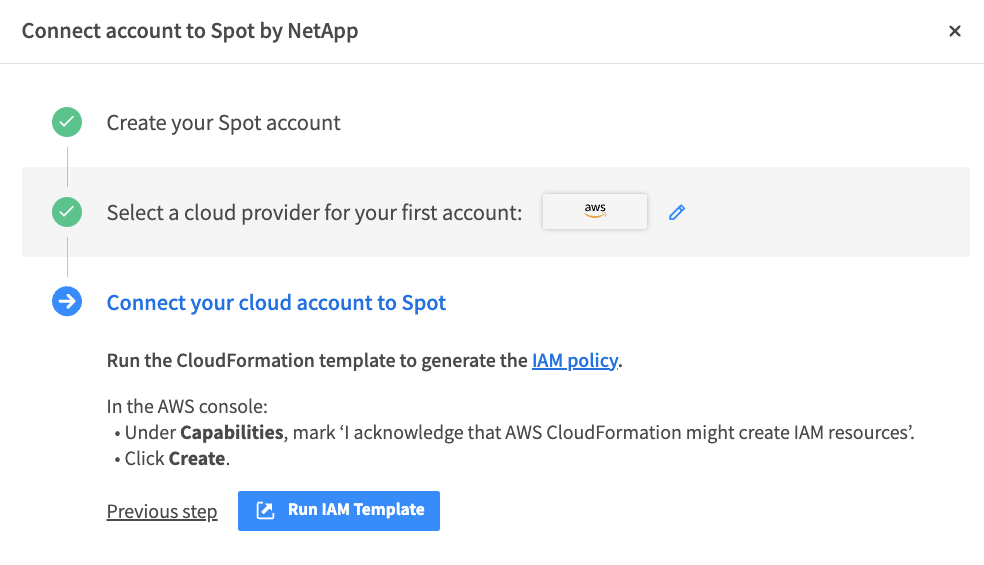Click the 'In the AWS console:' text
984x565 pixels.
[x=187, y=407]
